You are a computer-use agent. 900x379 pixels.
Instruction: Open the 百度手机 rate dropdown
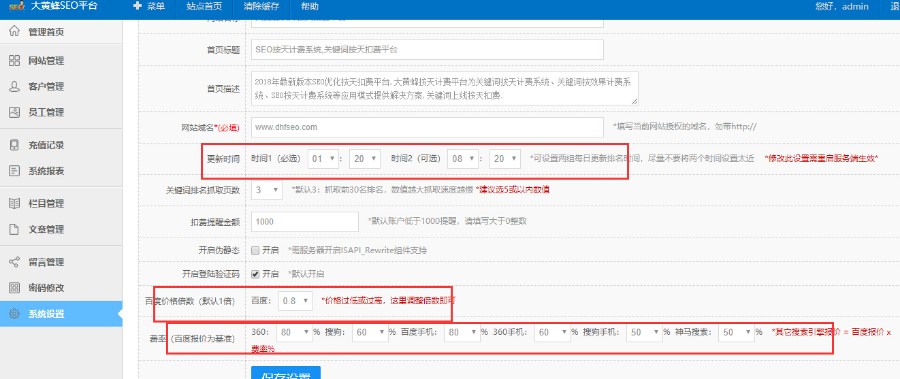[462, 332]
